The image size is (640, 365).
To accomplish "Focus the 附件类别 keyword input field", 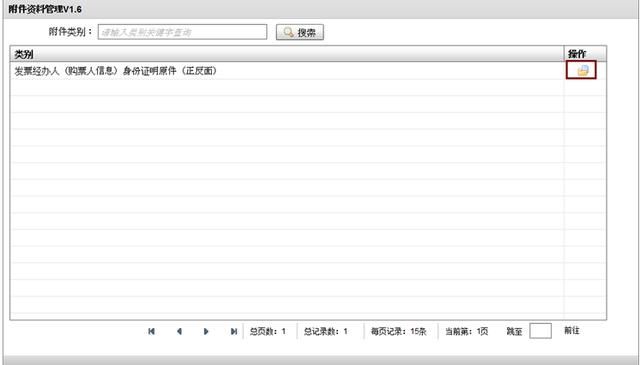I will (x=182, y=32).
